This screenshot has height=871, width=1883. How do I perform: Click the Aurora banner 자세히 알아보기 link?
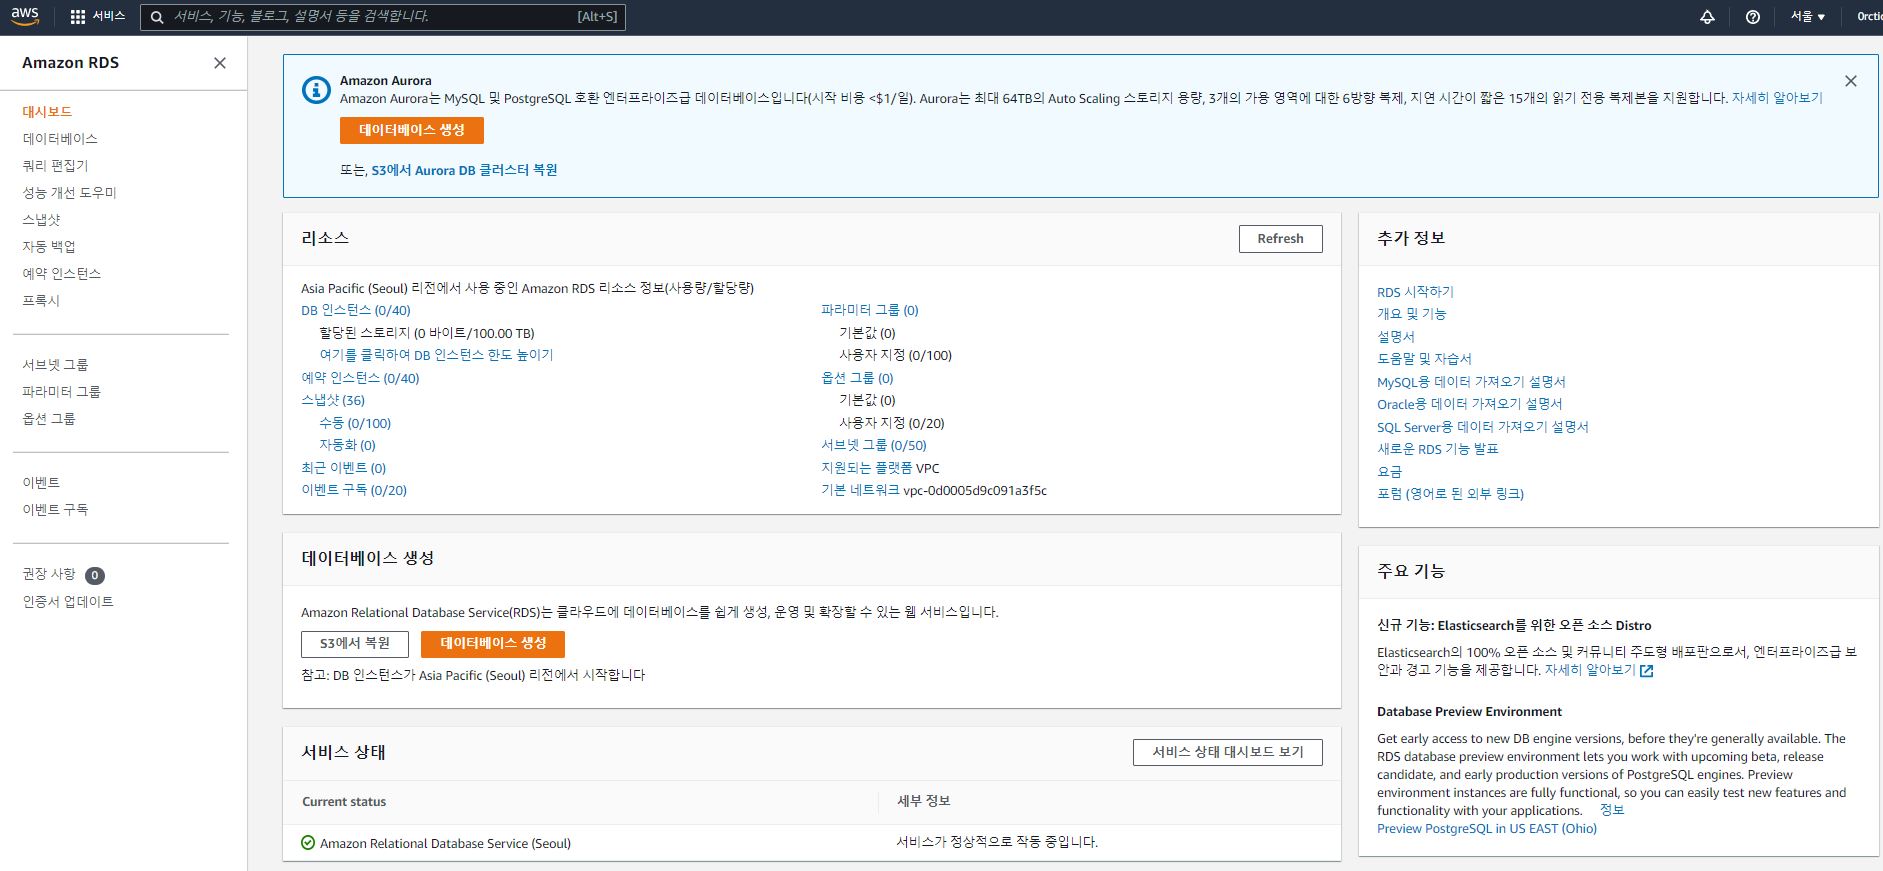pos(1777,98)
